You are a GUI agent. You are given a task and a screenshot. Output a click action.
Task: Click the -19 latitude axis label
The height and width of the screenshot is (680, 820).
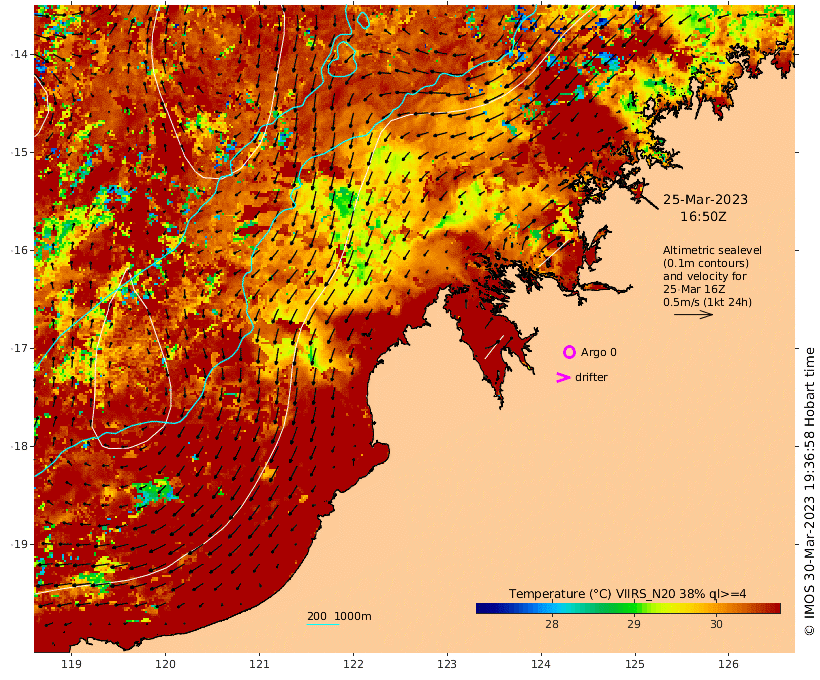tap(19, 544)
